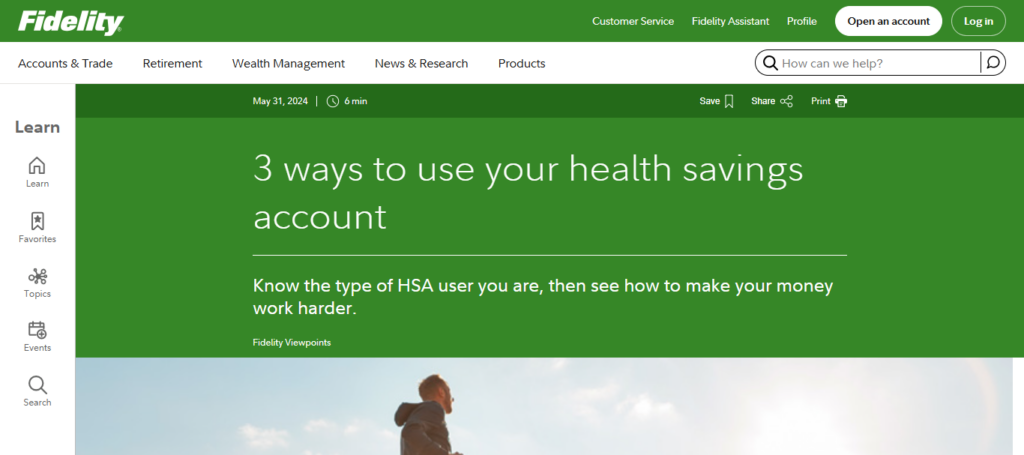Open Search in the left sidebar
This screenshot has width=1024, height=455.
click(x=37, y=391)
